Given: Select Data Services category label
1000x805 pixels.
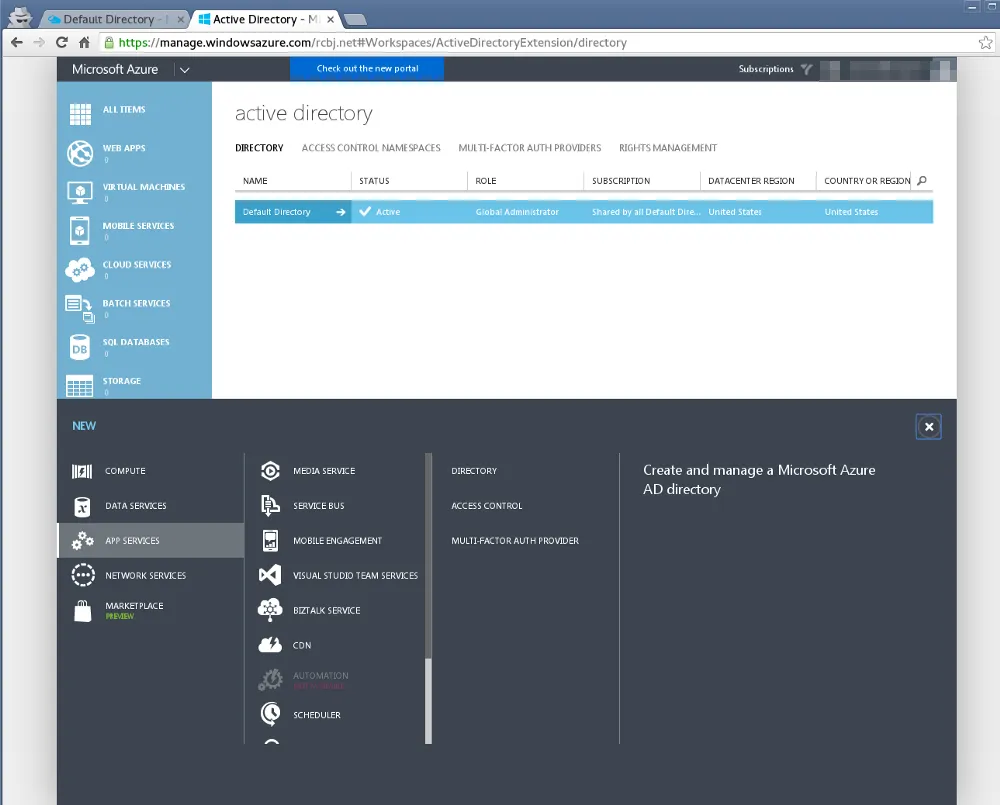Looking at the screenshot, I should pos(136,506).
